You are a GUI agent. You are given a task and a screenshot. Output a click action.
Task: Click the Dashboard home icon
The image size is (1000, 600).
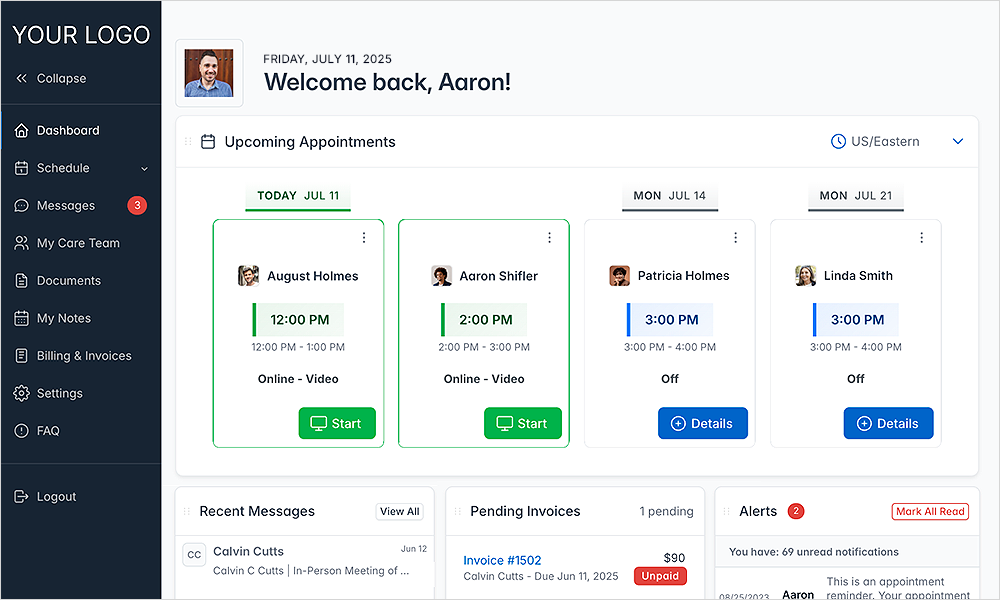[21, 130]
